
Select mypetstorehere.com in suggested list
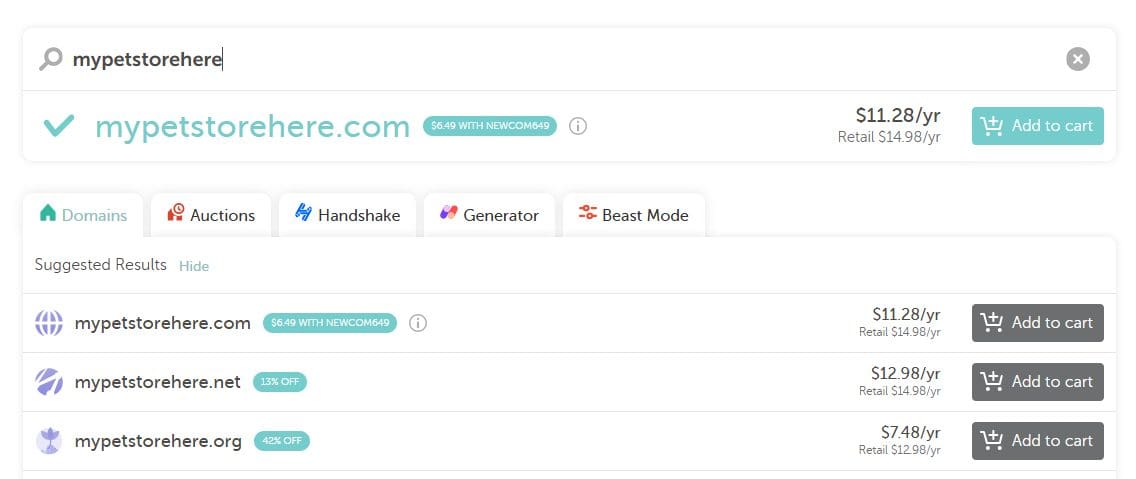pyautogui.click(x=162, y=323)
